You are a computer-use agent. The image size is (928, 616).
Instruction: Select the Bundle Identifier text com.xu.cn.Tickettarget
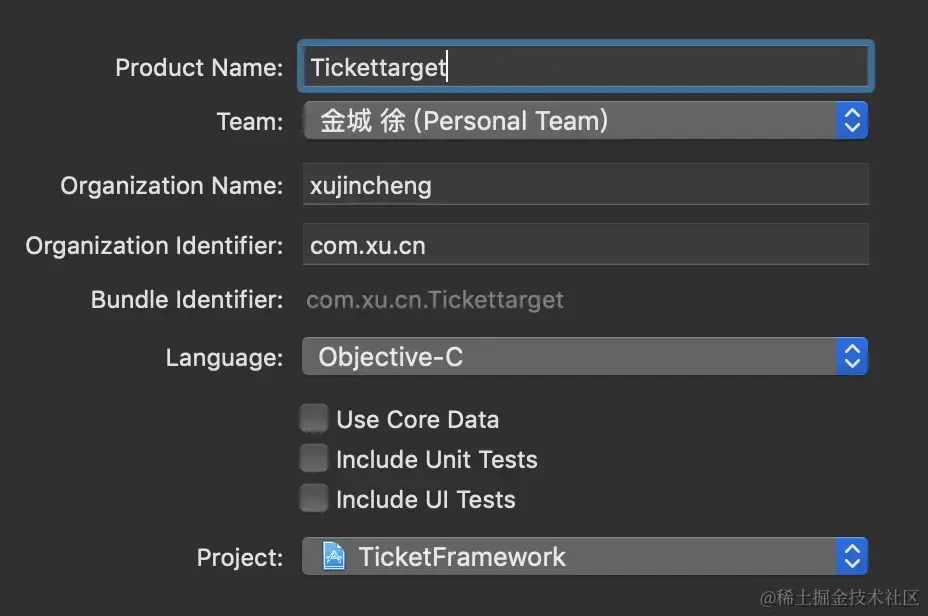click(435, 300)
